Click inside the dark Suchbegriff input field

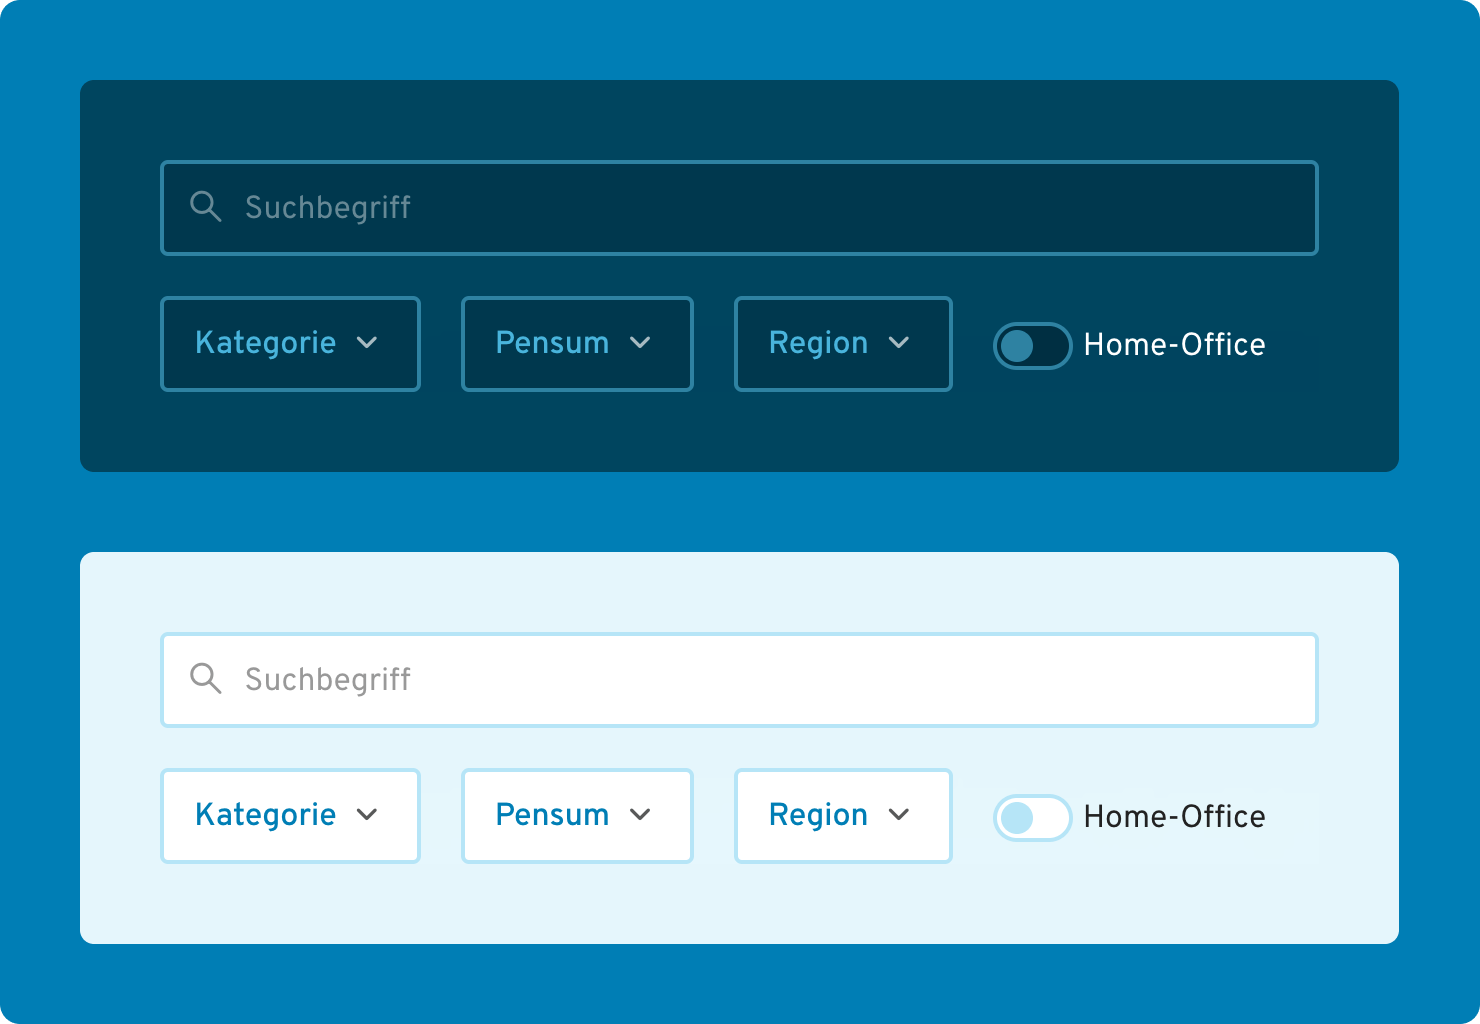click(x=700, y=207)
